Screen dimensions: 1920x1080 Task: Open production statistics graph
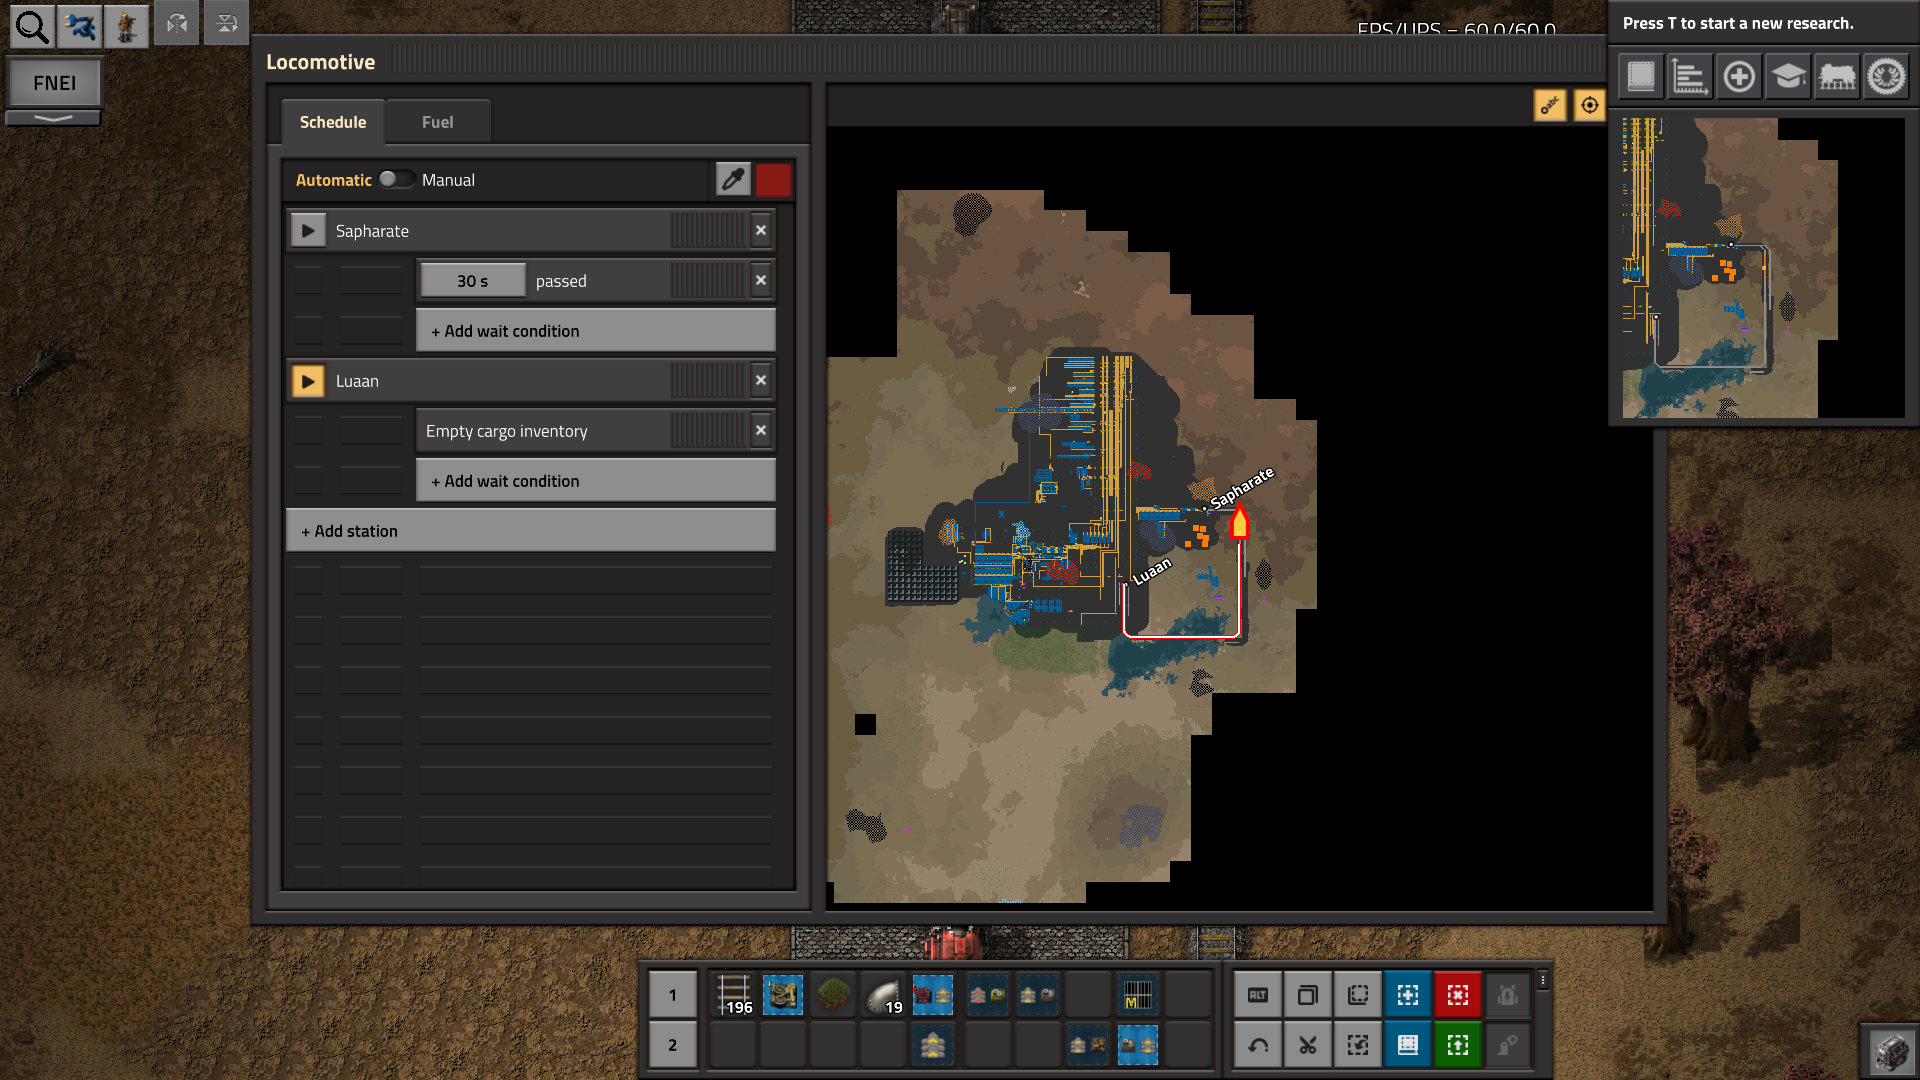point(1690,76)
